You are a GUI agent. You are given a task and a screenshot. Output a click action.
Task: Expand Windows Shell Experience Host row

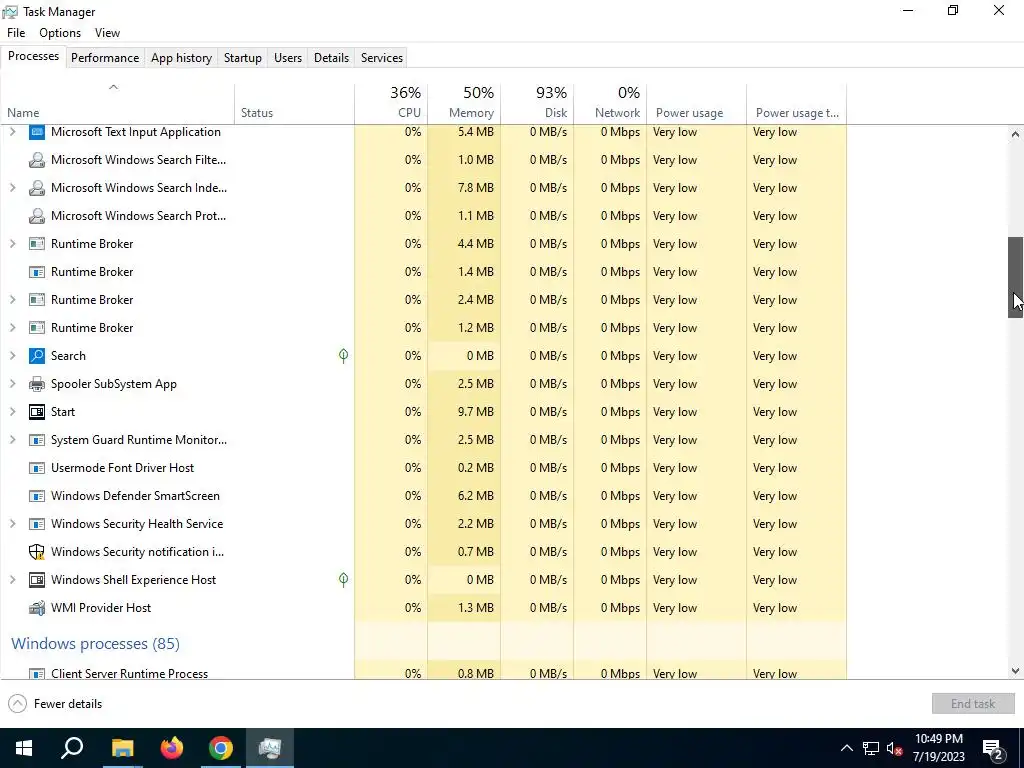[x=12, y=580]
